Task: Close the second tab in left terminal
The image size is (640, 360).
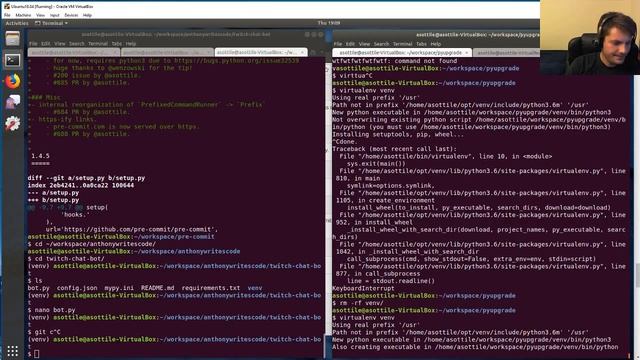Action: 209,52
